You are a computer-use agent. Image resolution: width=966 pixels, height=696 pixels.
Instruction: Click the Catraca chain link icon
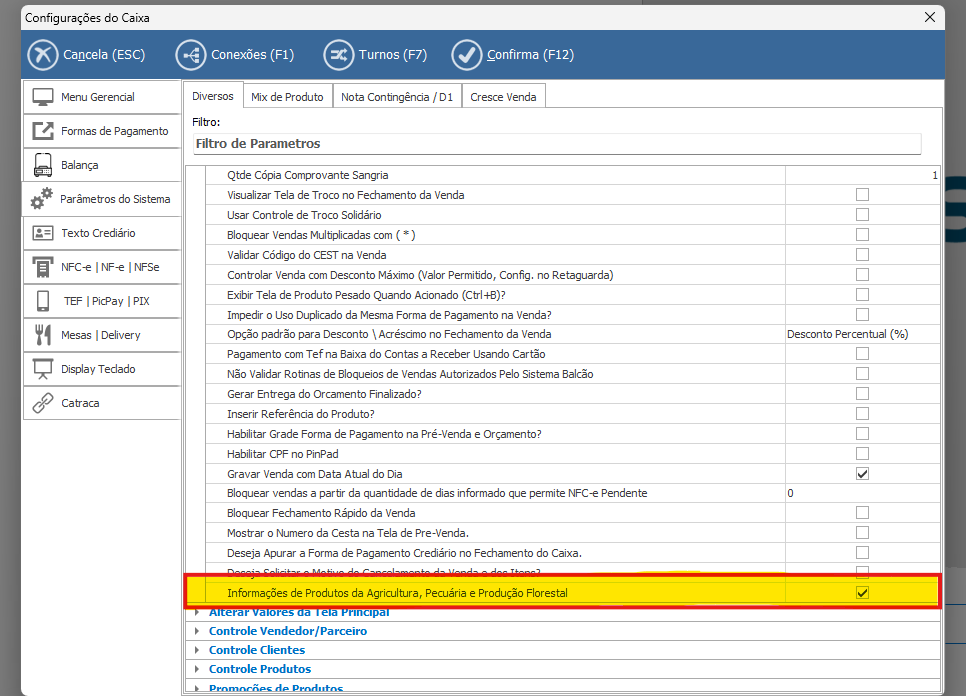43,403
